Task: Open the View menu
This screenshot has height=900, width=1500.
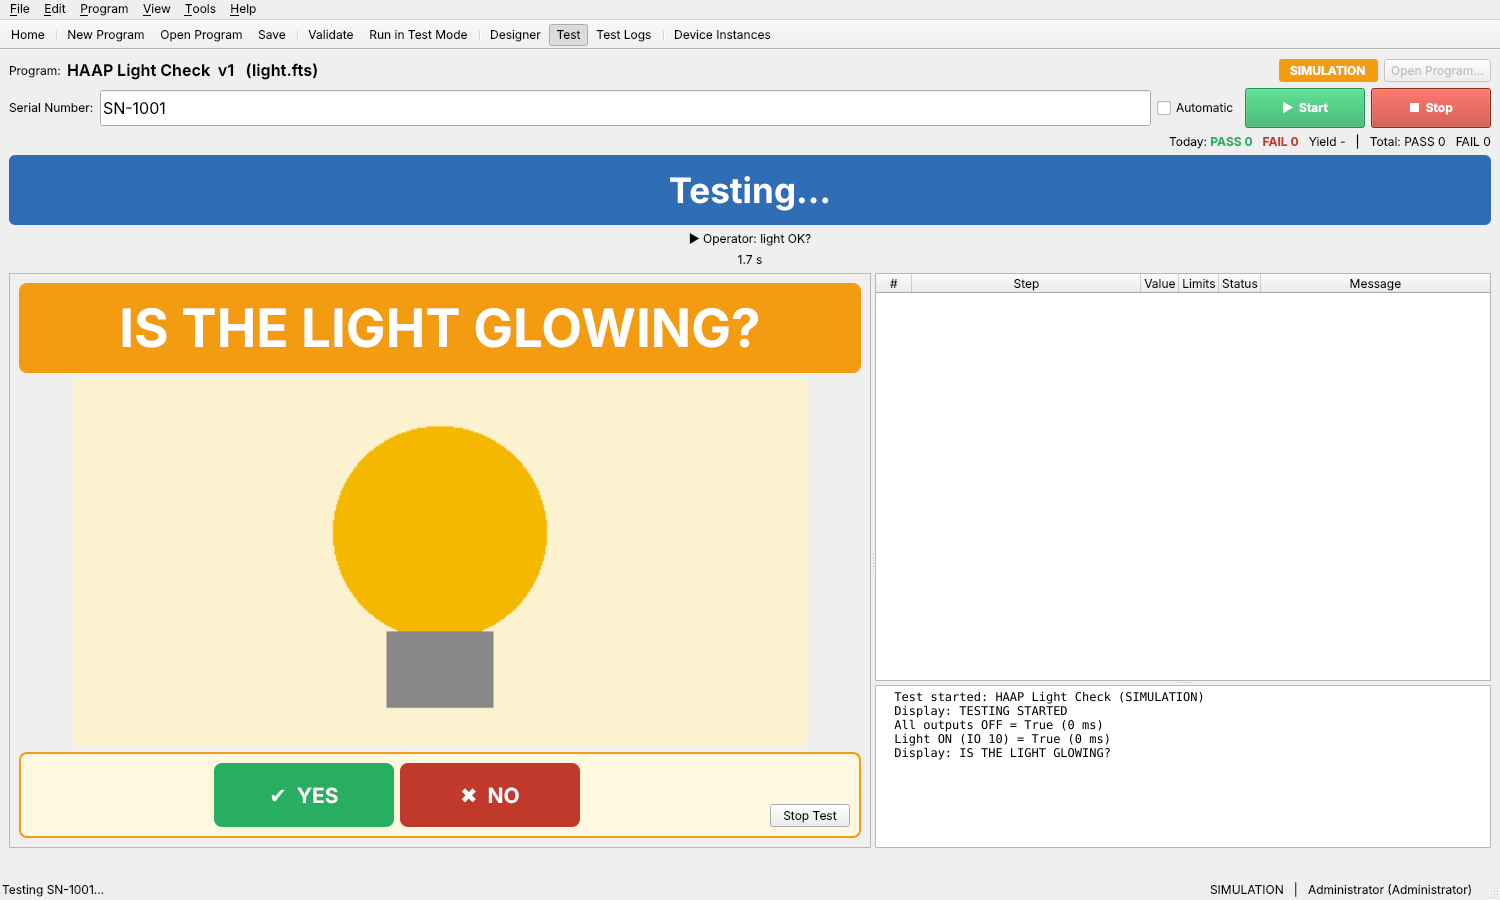Action: click(156, 9)
